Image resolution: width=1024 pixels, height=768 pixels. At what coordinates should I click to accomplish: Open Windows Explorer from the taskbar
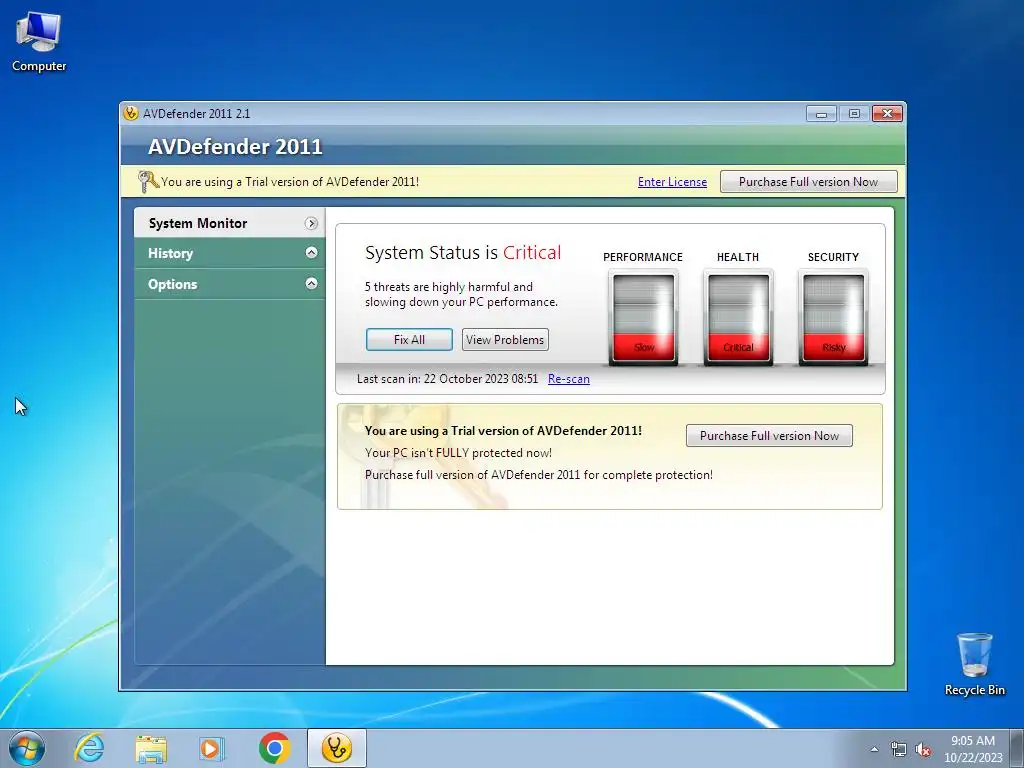coord(151,748)
